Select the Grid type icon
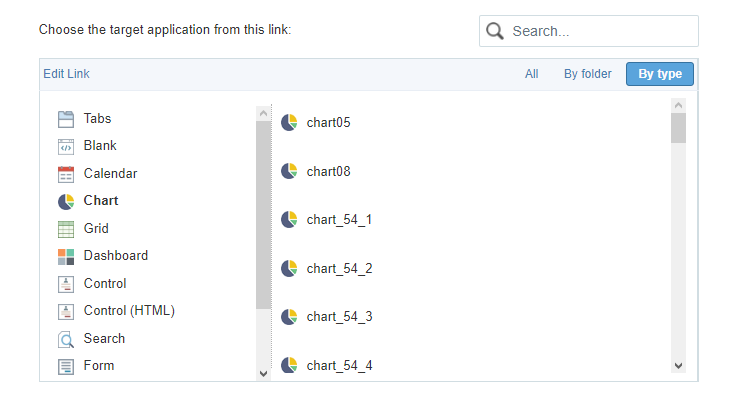This screenshot has width=756, height=413. pyautogui.click(x=66, y=229)
